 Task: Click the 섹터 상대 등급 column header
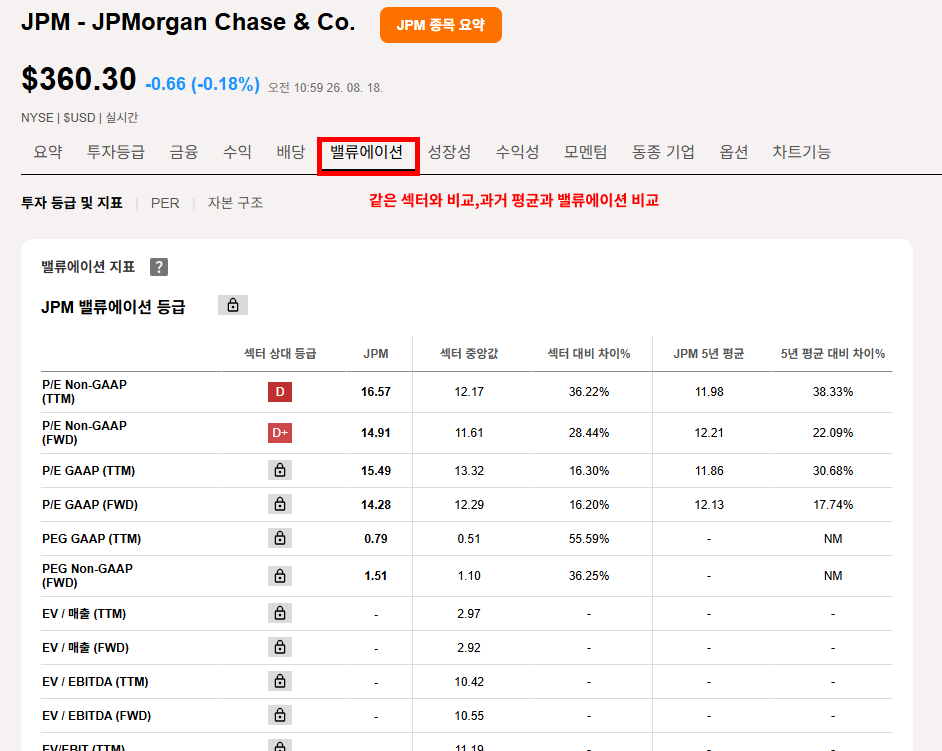coord(280,354)
